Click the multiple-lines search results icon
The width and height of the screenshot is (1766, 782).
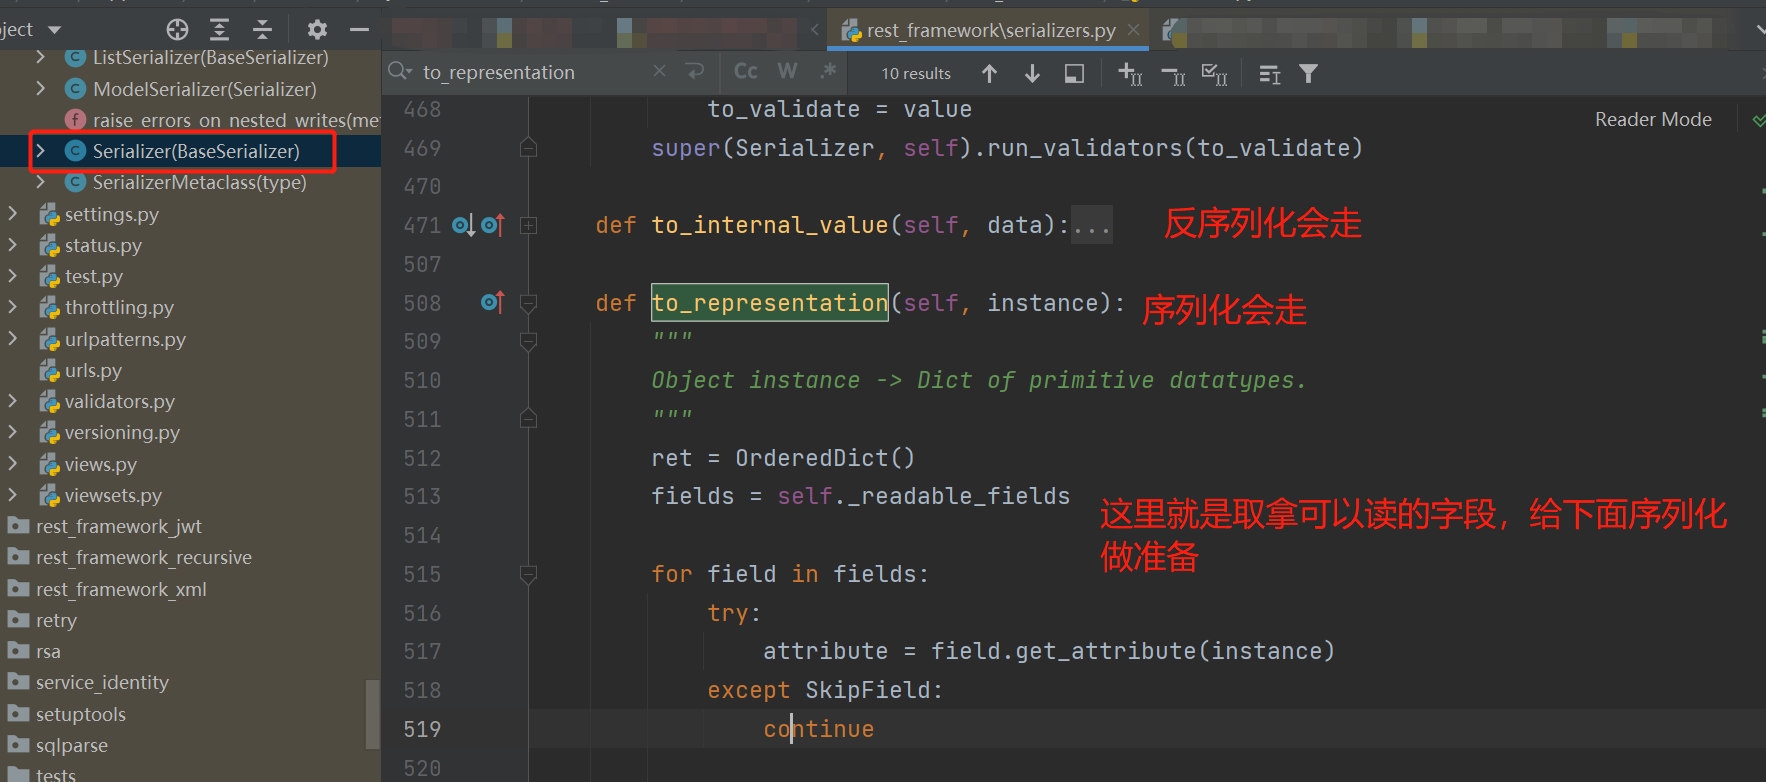1269,74
